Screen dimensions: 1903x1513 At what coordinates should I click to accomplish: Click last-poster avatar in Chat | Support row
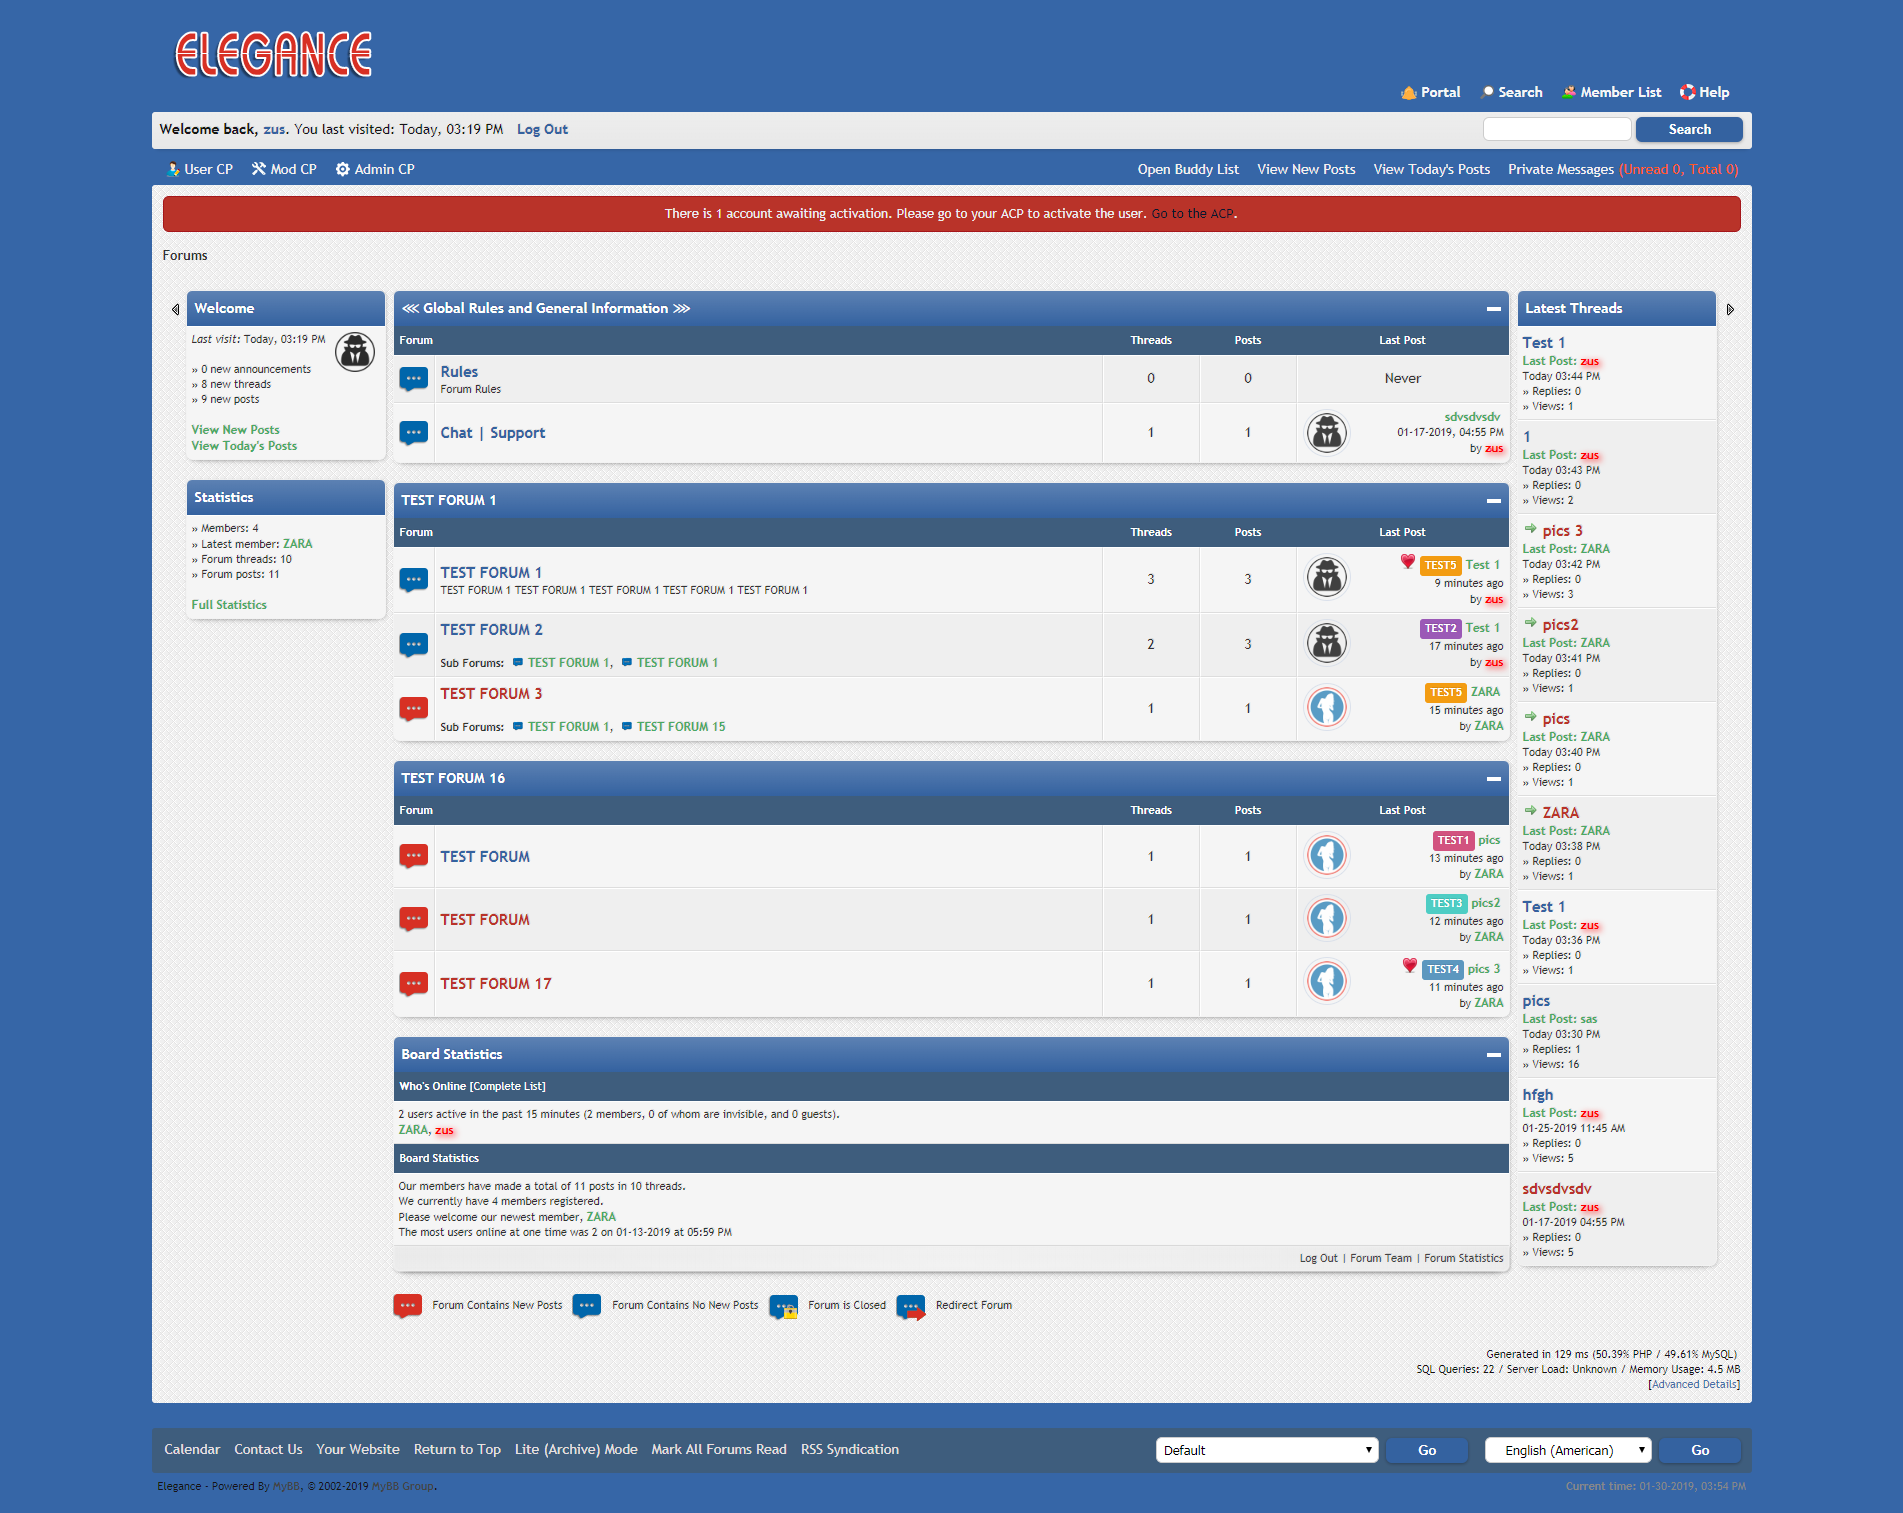pyautogui.click(x=1327, y=433)
